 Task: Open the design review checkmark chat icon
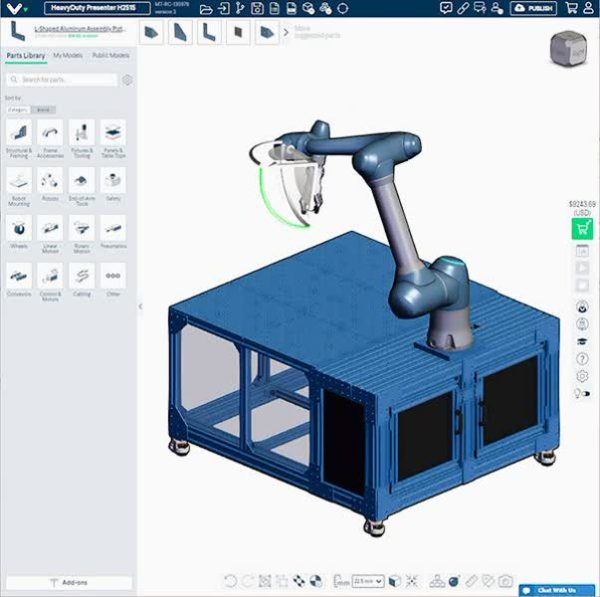click(446, 8)
